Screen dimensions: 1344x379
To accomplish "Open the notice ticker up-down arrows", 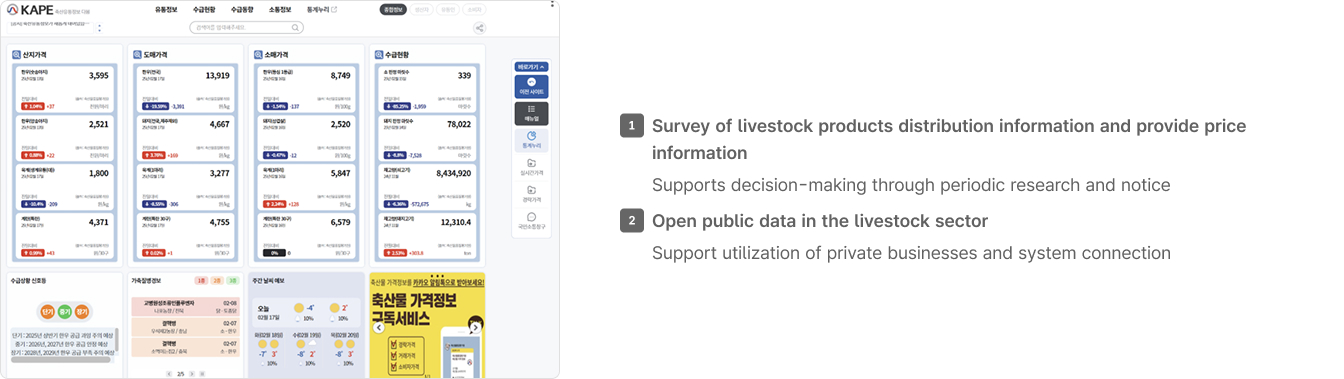I will click(x=99, y=27).
